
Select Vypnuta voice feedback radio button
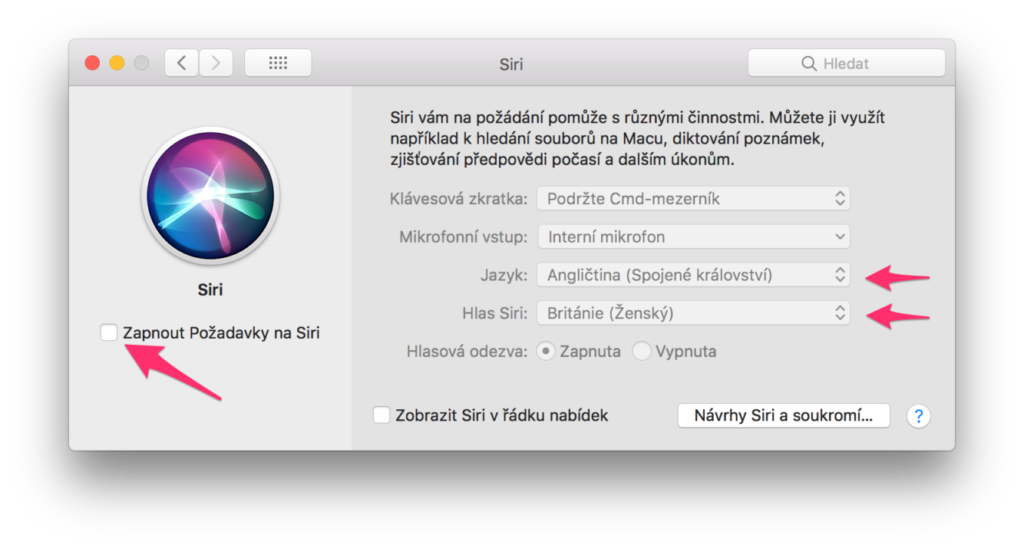642,352
